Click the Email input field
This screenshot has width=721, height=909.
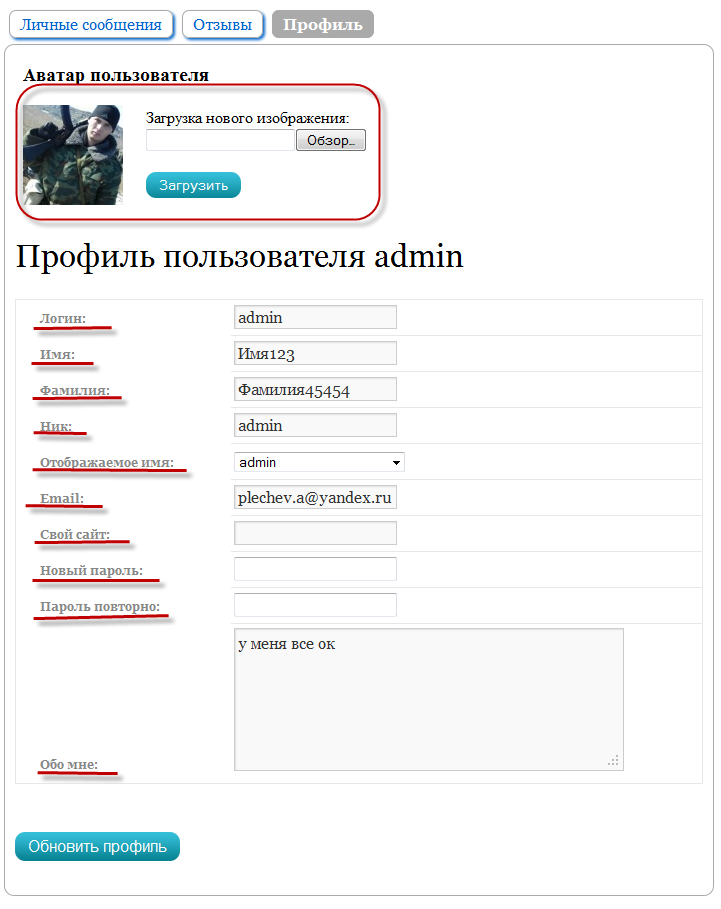tap(315, 497)
